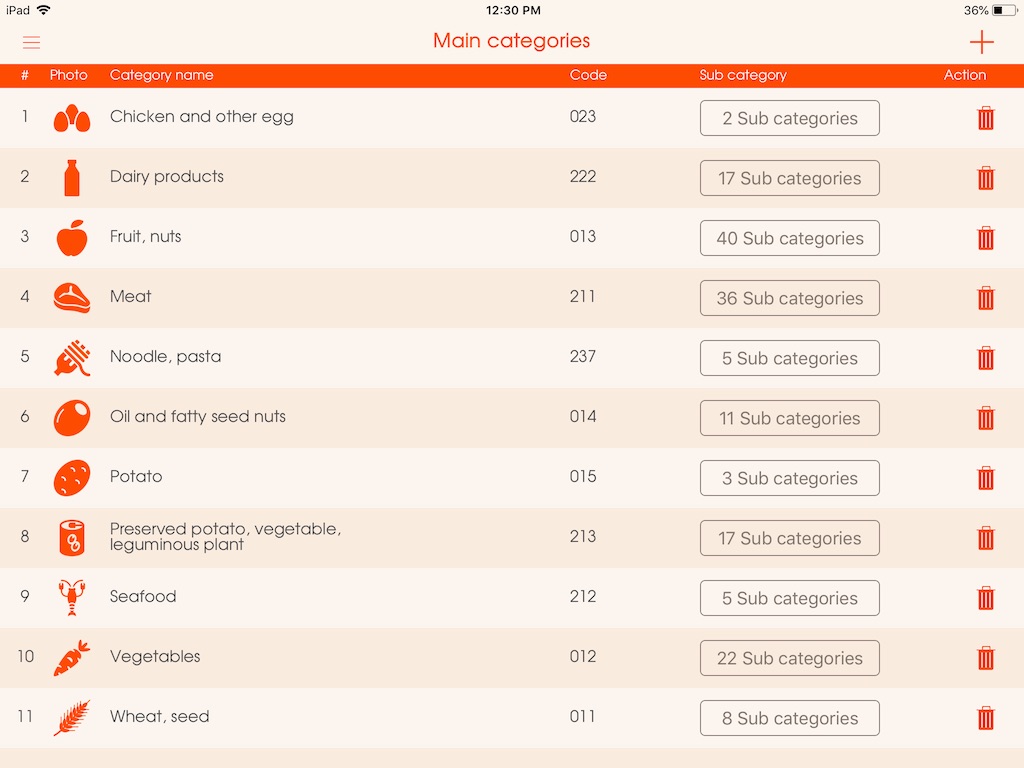Open 8 Sub categories for Wheat, seed
Screen dimensions: 1024x768
[x=790, y=718]
